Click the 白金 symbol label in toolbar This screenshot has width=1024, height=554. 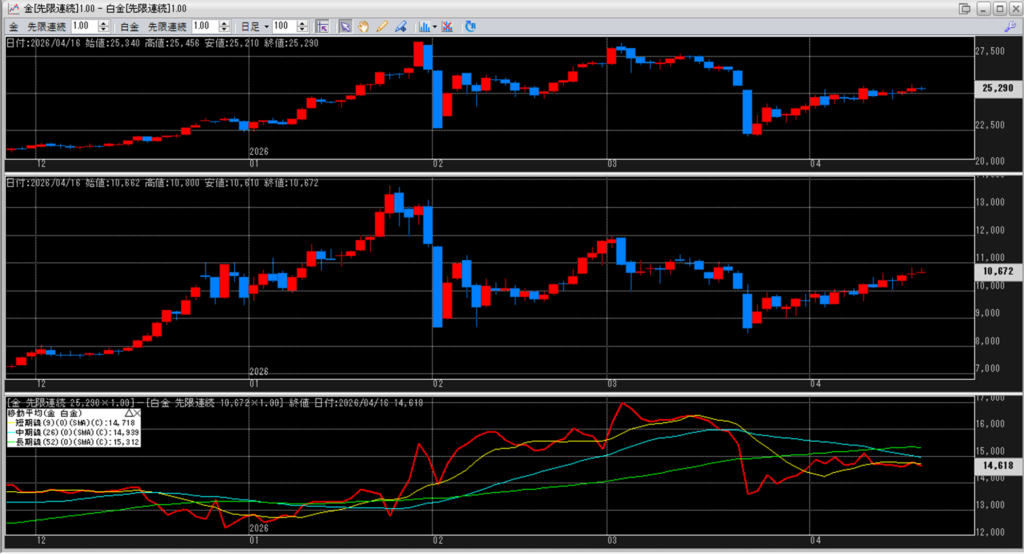(x=129, y=27)
